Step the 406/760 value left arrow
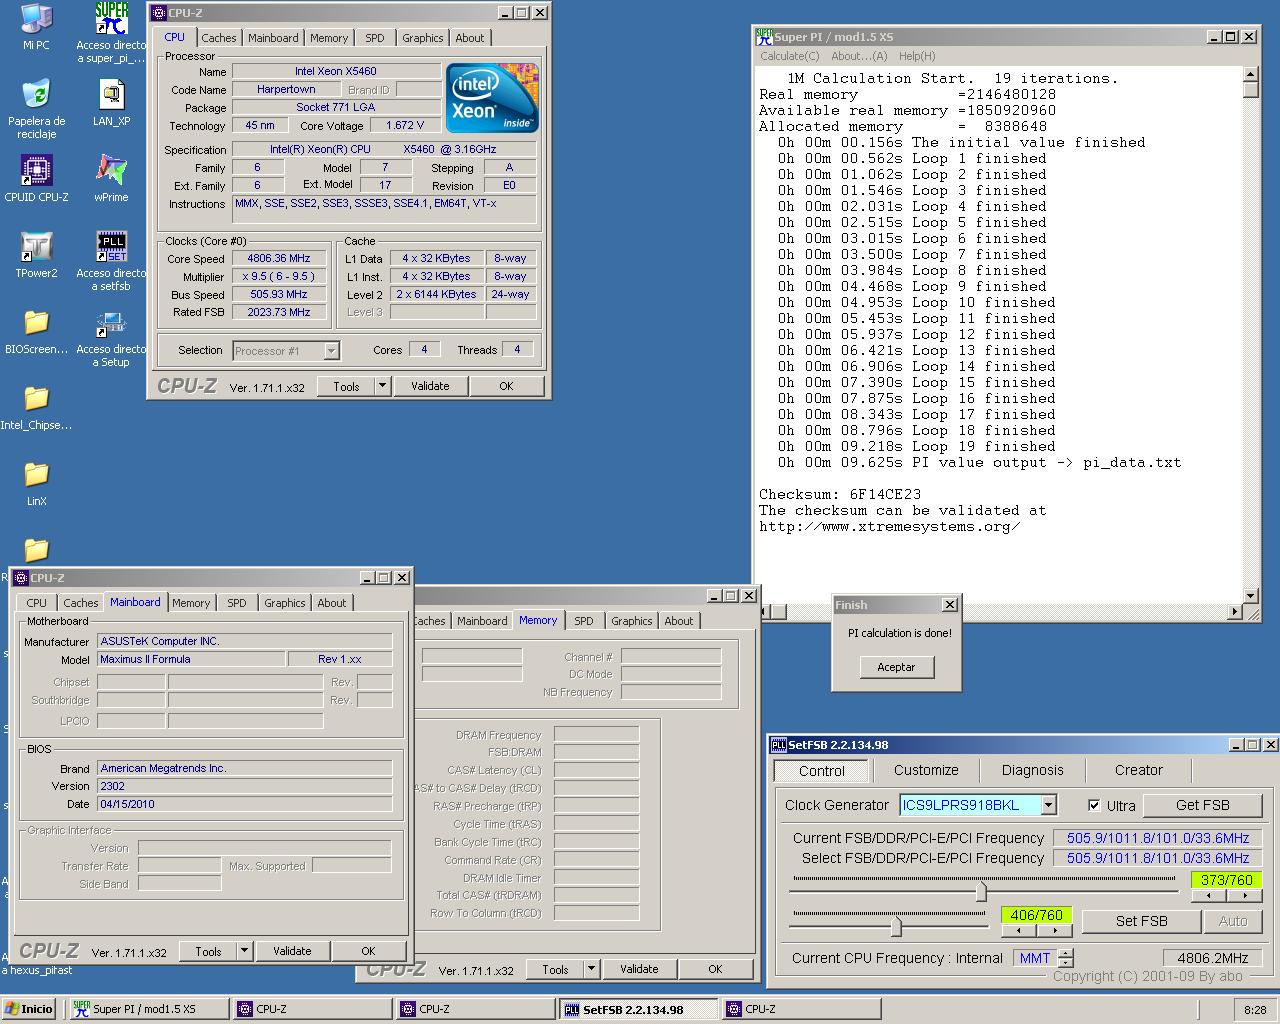 pyautogui.click(x=1019, y=930)
